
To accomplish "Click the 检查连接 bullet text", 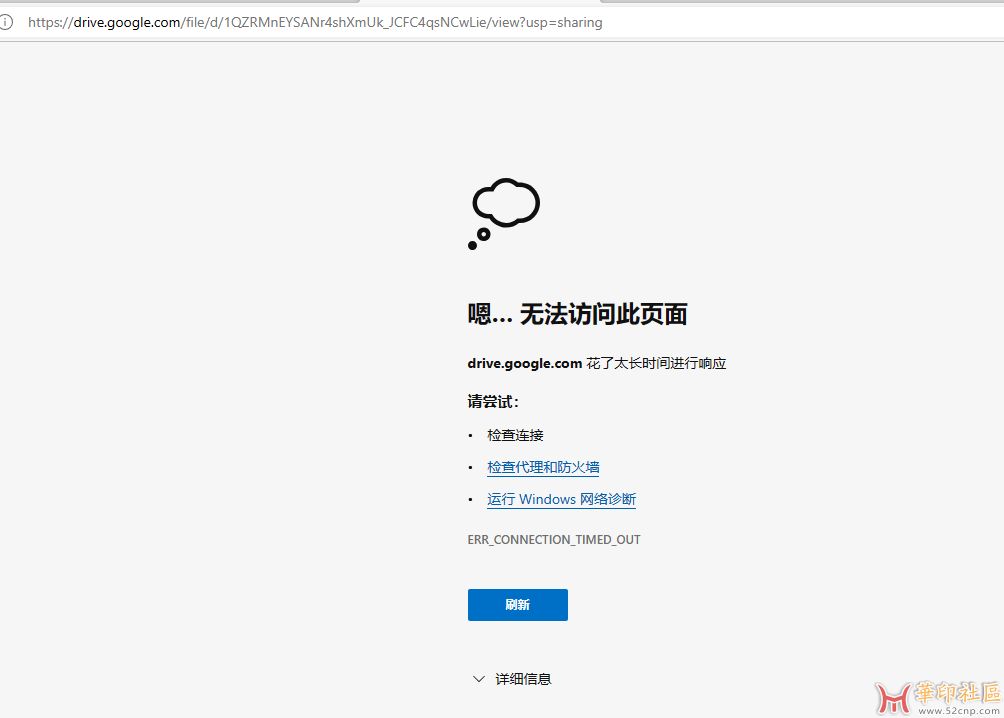I will (x=515, y=435).
